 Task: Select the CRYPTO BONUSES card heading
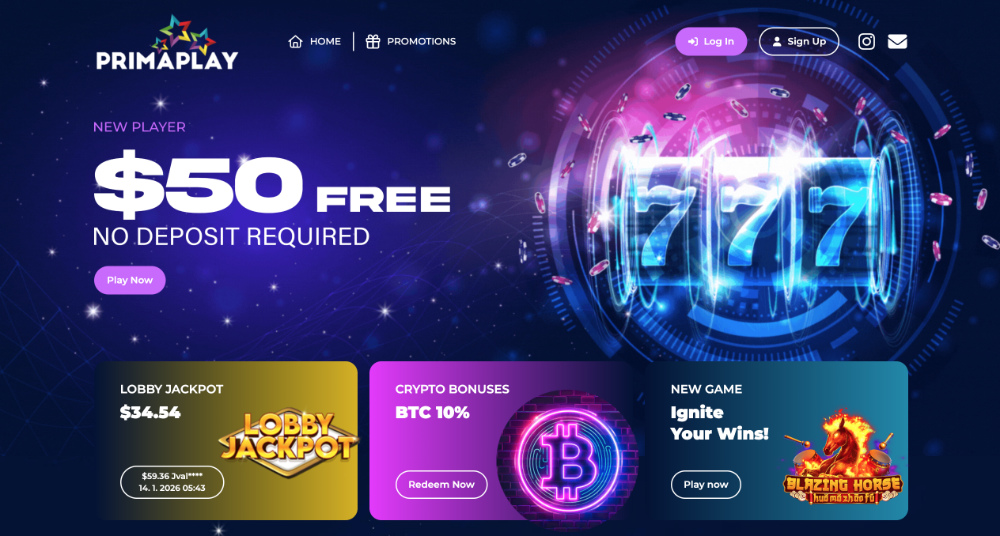pos(452,389)
